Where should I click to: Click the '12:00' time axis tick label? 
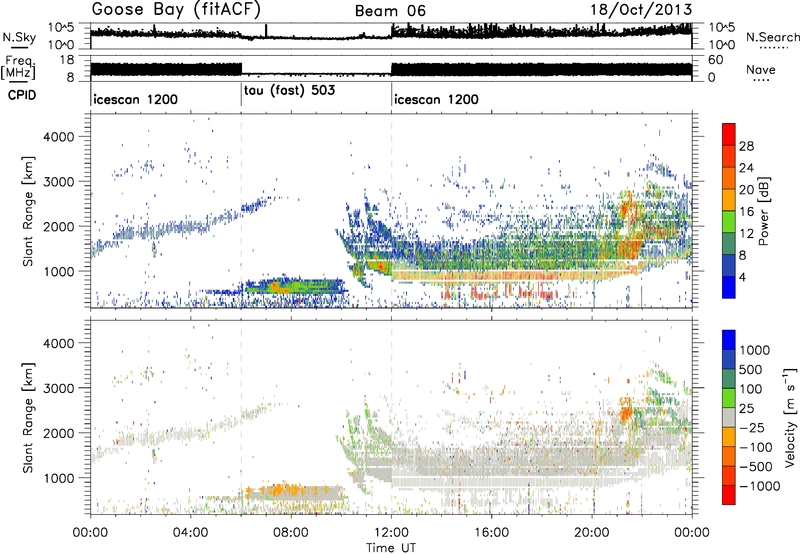pos(391,533)
